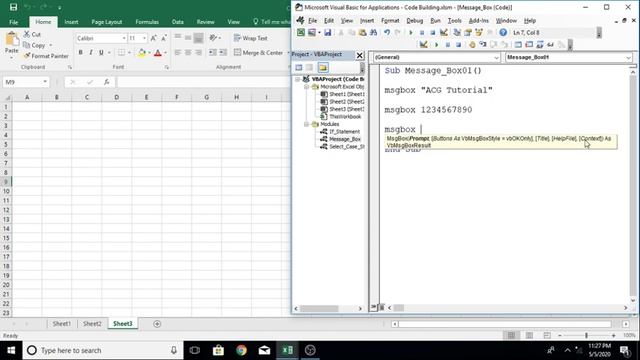Center text horizontally in Excel ribbon

[188, 53]
